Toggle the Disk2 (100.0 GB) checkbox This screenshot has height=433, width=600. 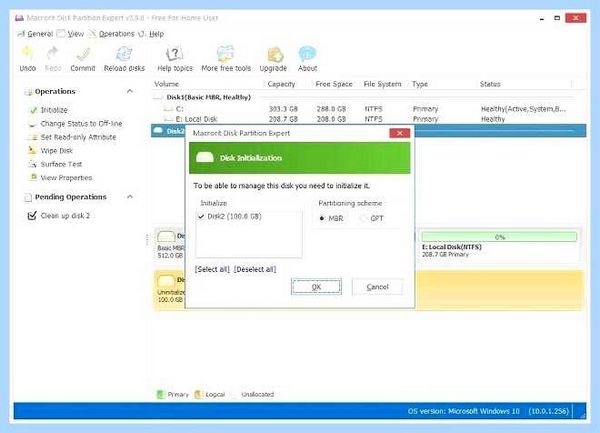click(x=201, y=216)
